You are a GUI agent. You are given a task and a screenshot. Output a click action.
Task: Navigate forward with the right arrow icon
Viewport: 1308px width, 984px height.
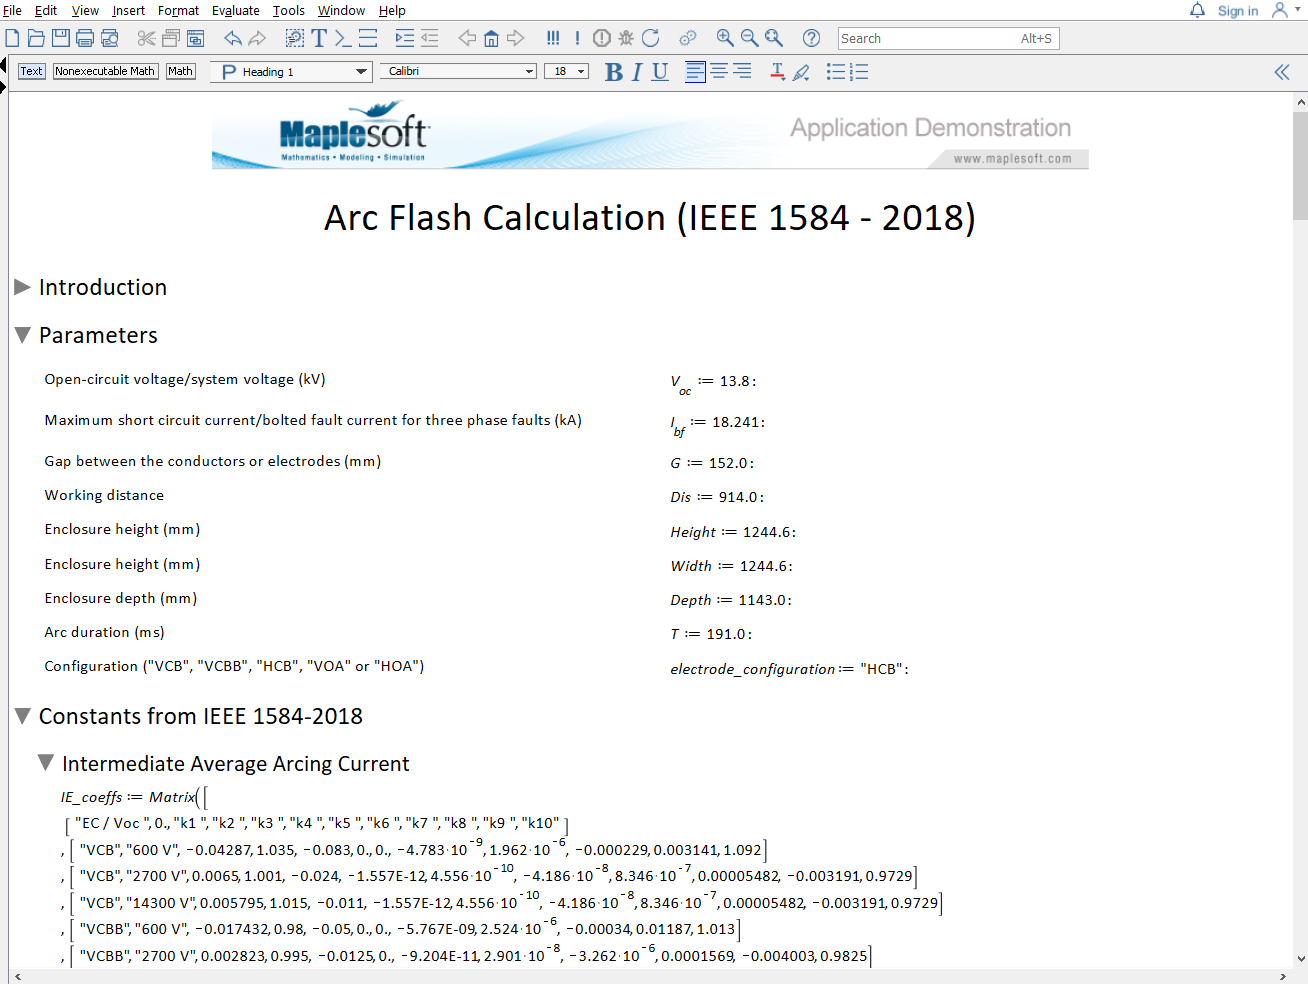(x=515, y=38)
